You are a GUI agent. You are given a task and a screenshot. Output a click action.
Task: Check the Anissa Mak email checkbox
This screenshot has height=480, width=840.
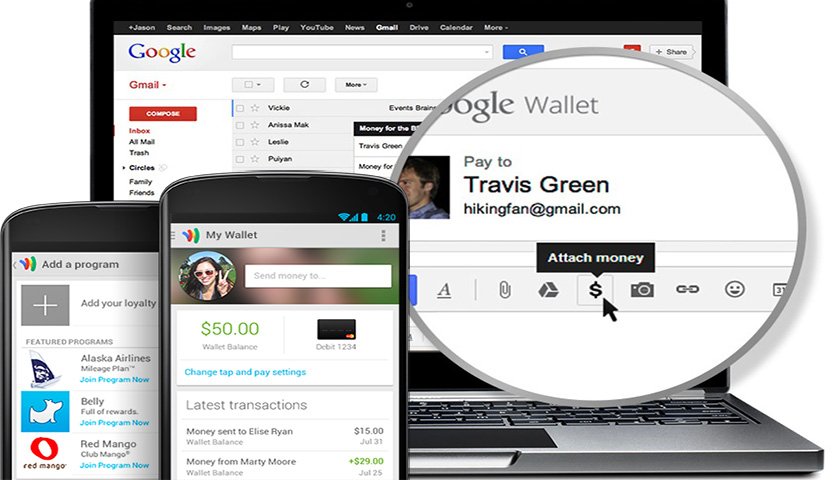[x=240, y=125]
